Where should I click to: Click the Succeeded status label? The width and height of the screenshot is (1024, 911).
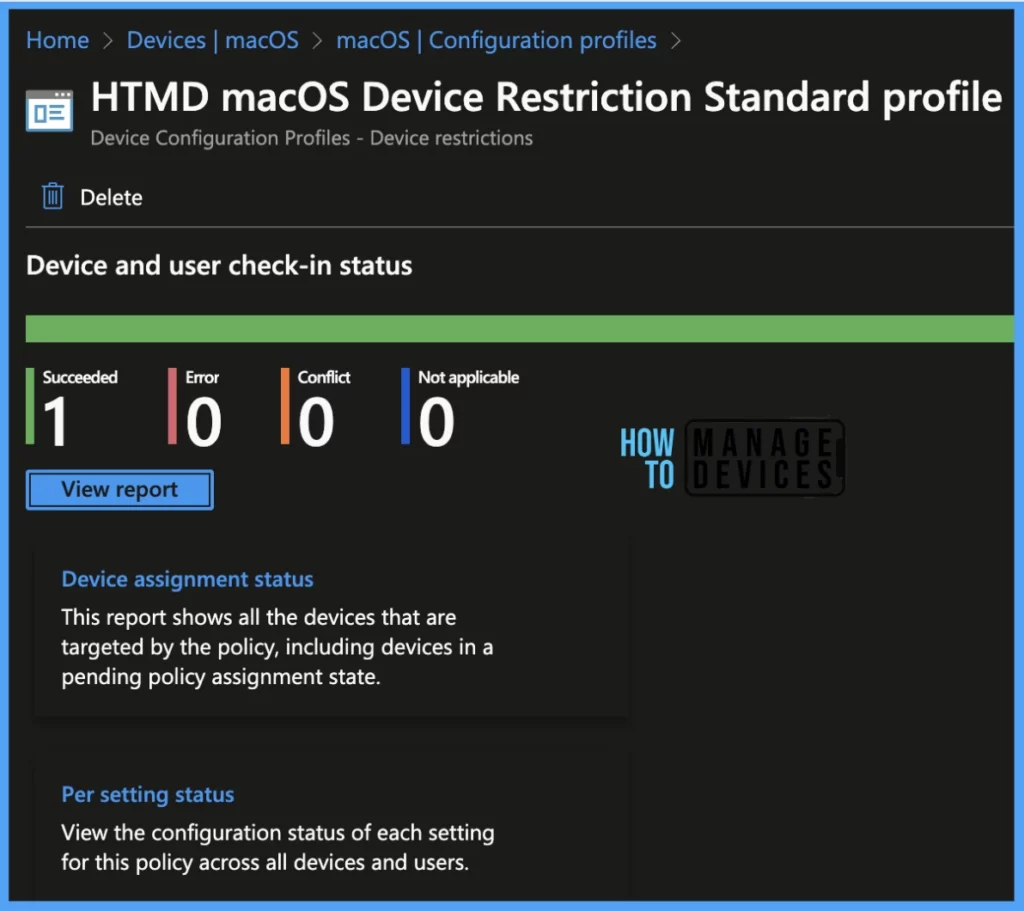tap(80, 377)
